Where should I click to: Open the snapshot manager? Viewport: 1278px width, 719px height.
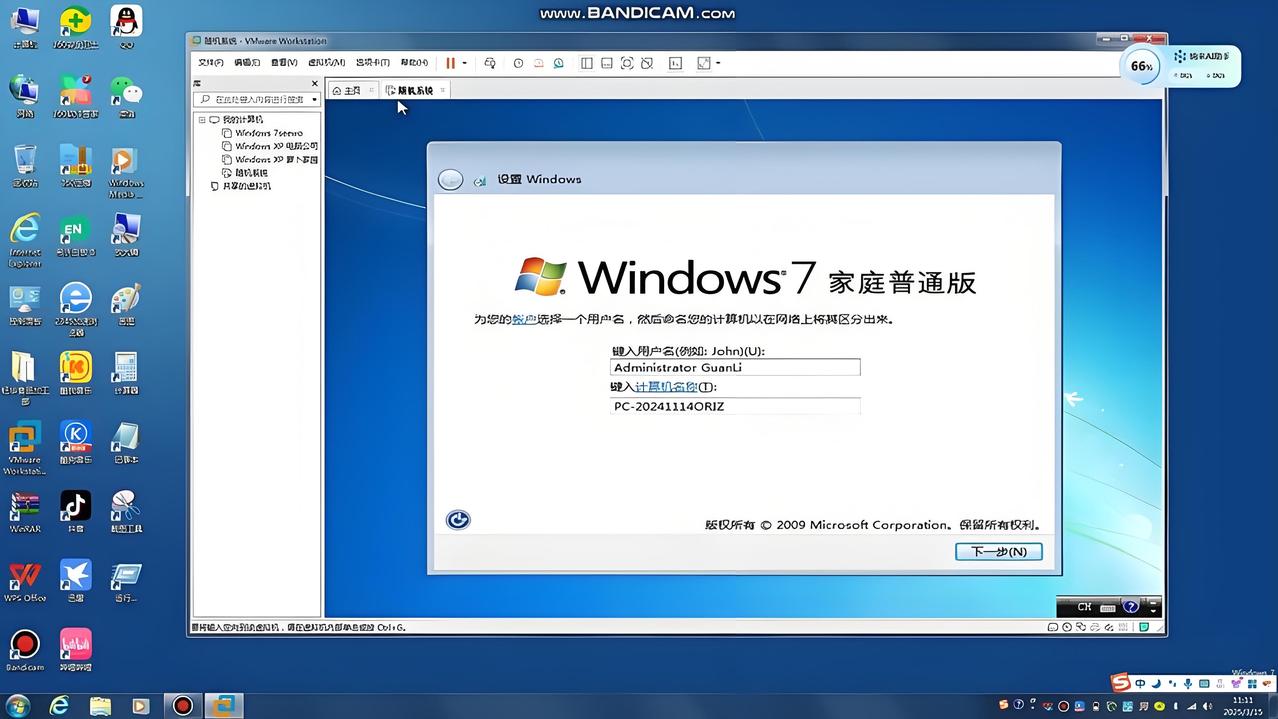558,62
